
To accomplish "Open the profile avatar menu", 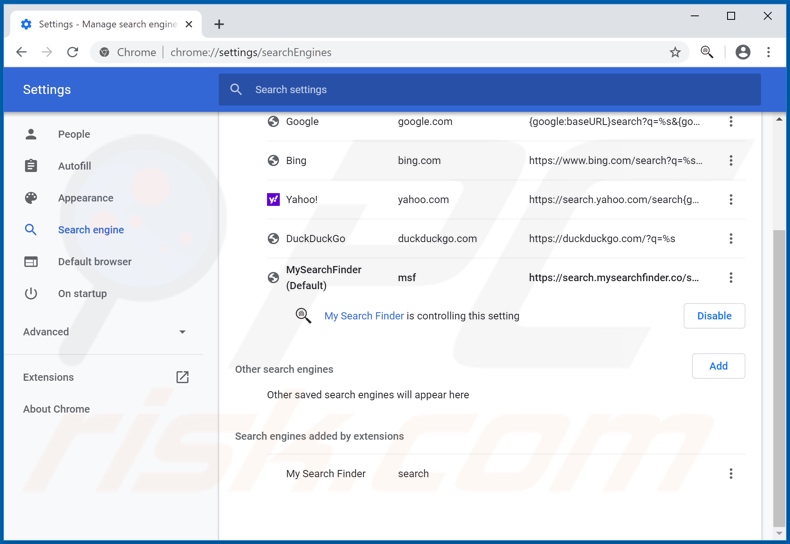I will pyautogui.click(x=743, y=52).
